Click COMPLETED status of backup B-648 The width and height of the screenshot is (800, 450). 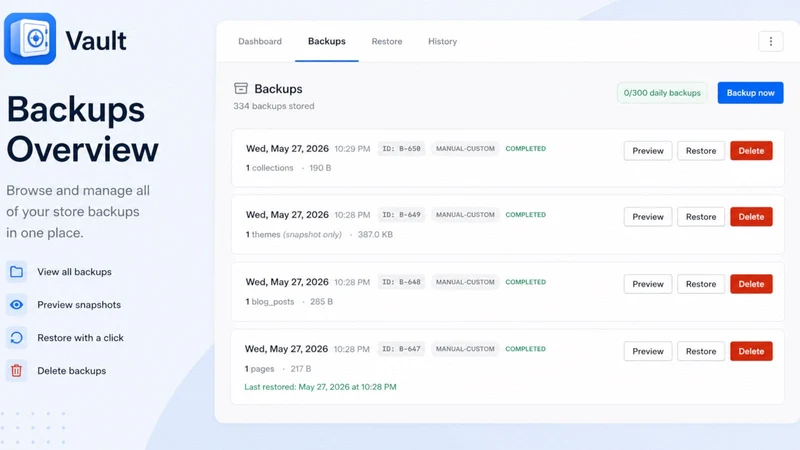pos(526,282)
